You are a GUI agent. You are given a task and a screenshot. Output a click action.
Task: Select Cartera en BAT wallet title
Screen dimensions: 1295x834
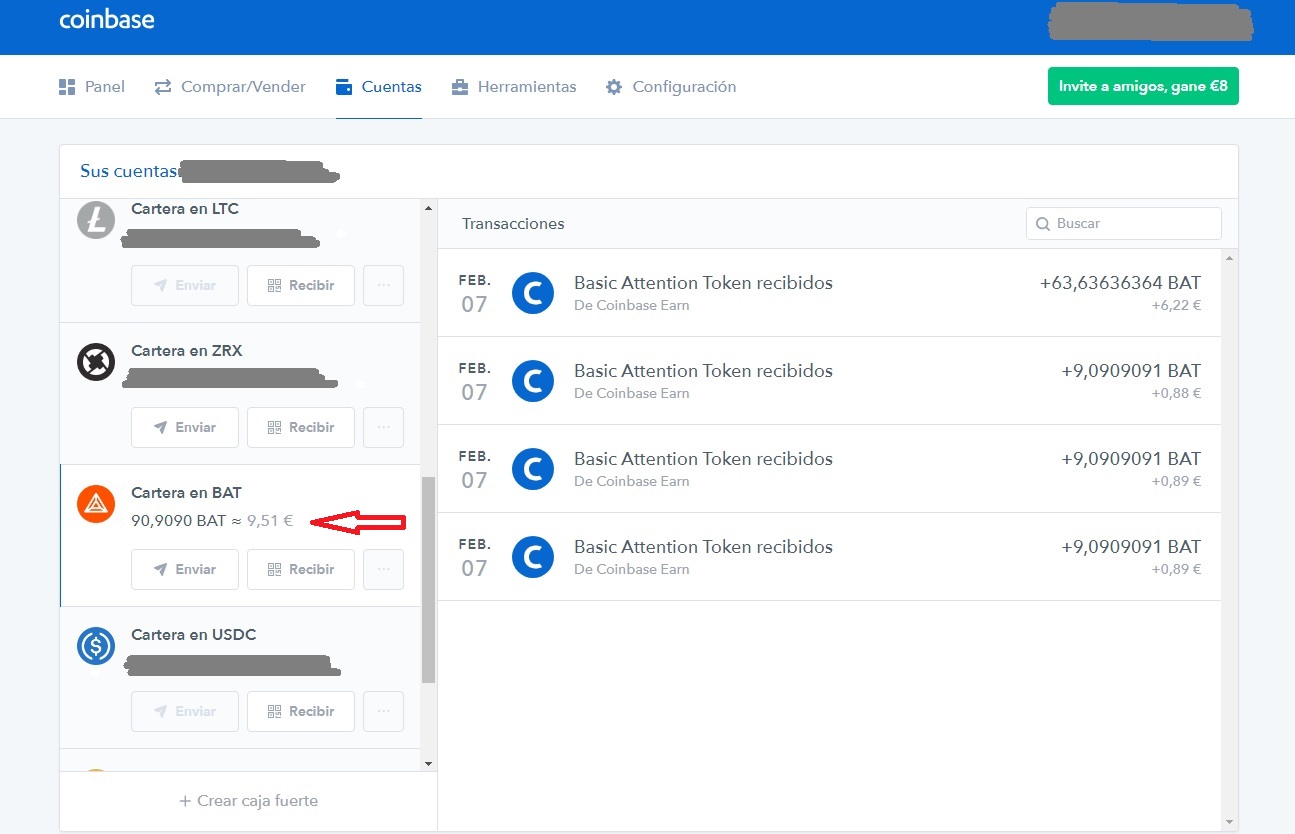(187, 493)
